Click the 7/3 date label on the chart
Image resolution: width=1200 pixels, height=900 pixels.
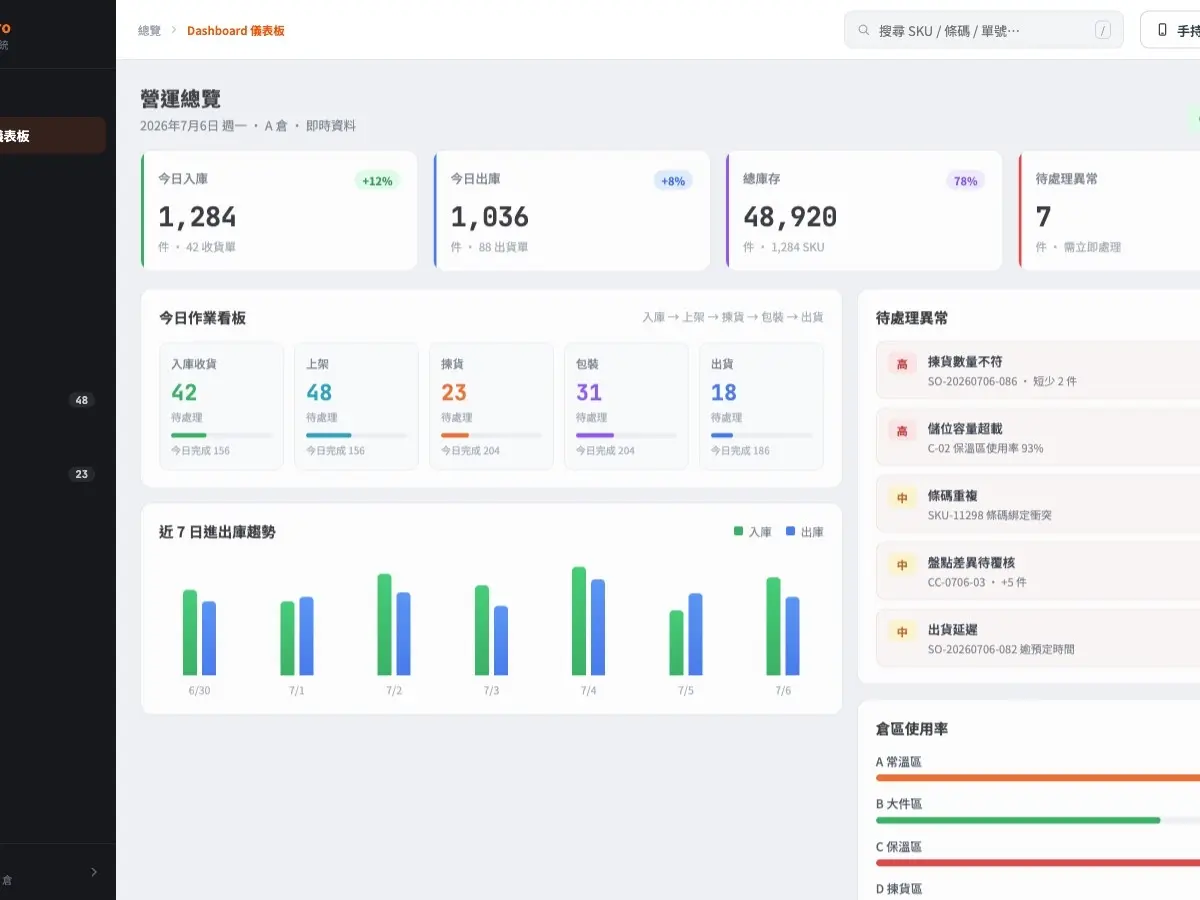tap(491, 691)
